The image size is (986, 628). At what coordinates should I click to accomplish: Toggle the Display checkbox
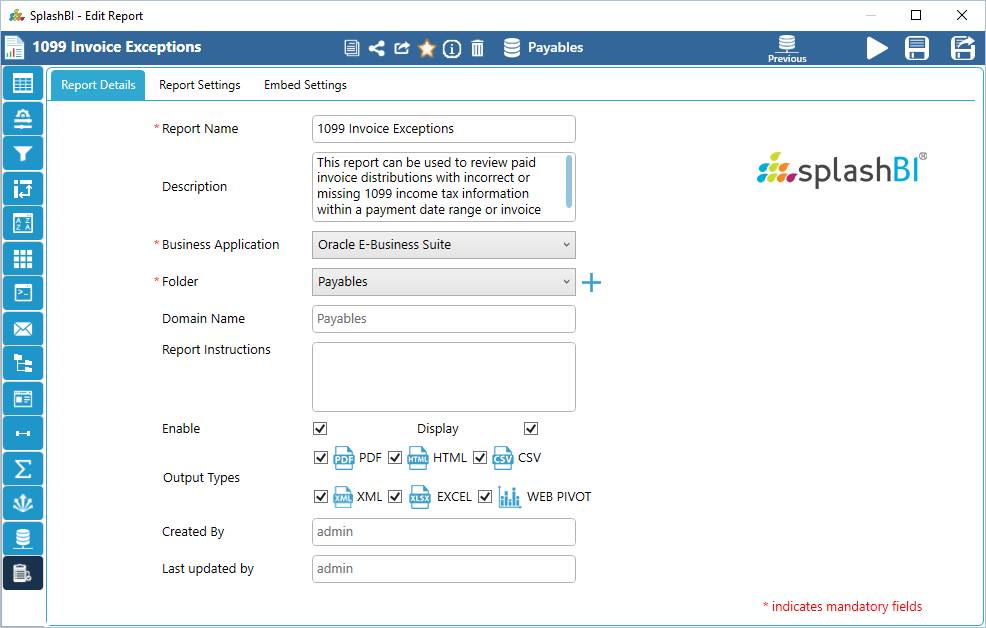click(531, 429)
